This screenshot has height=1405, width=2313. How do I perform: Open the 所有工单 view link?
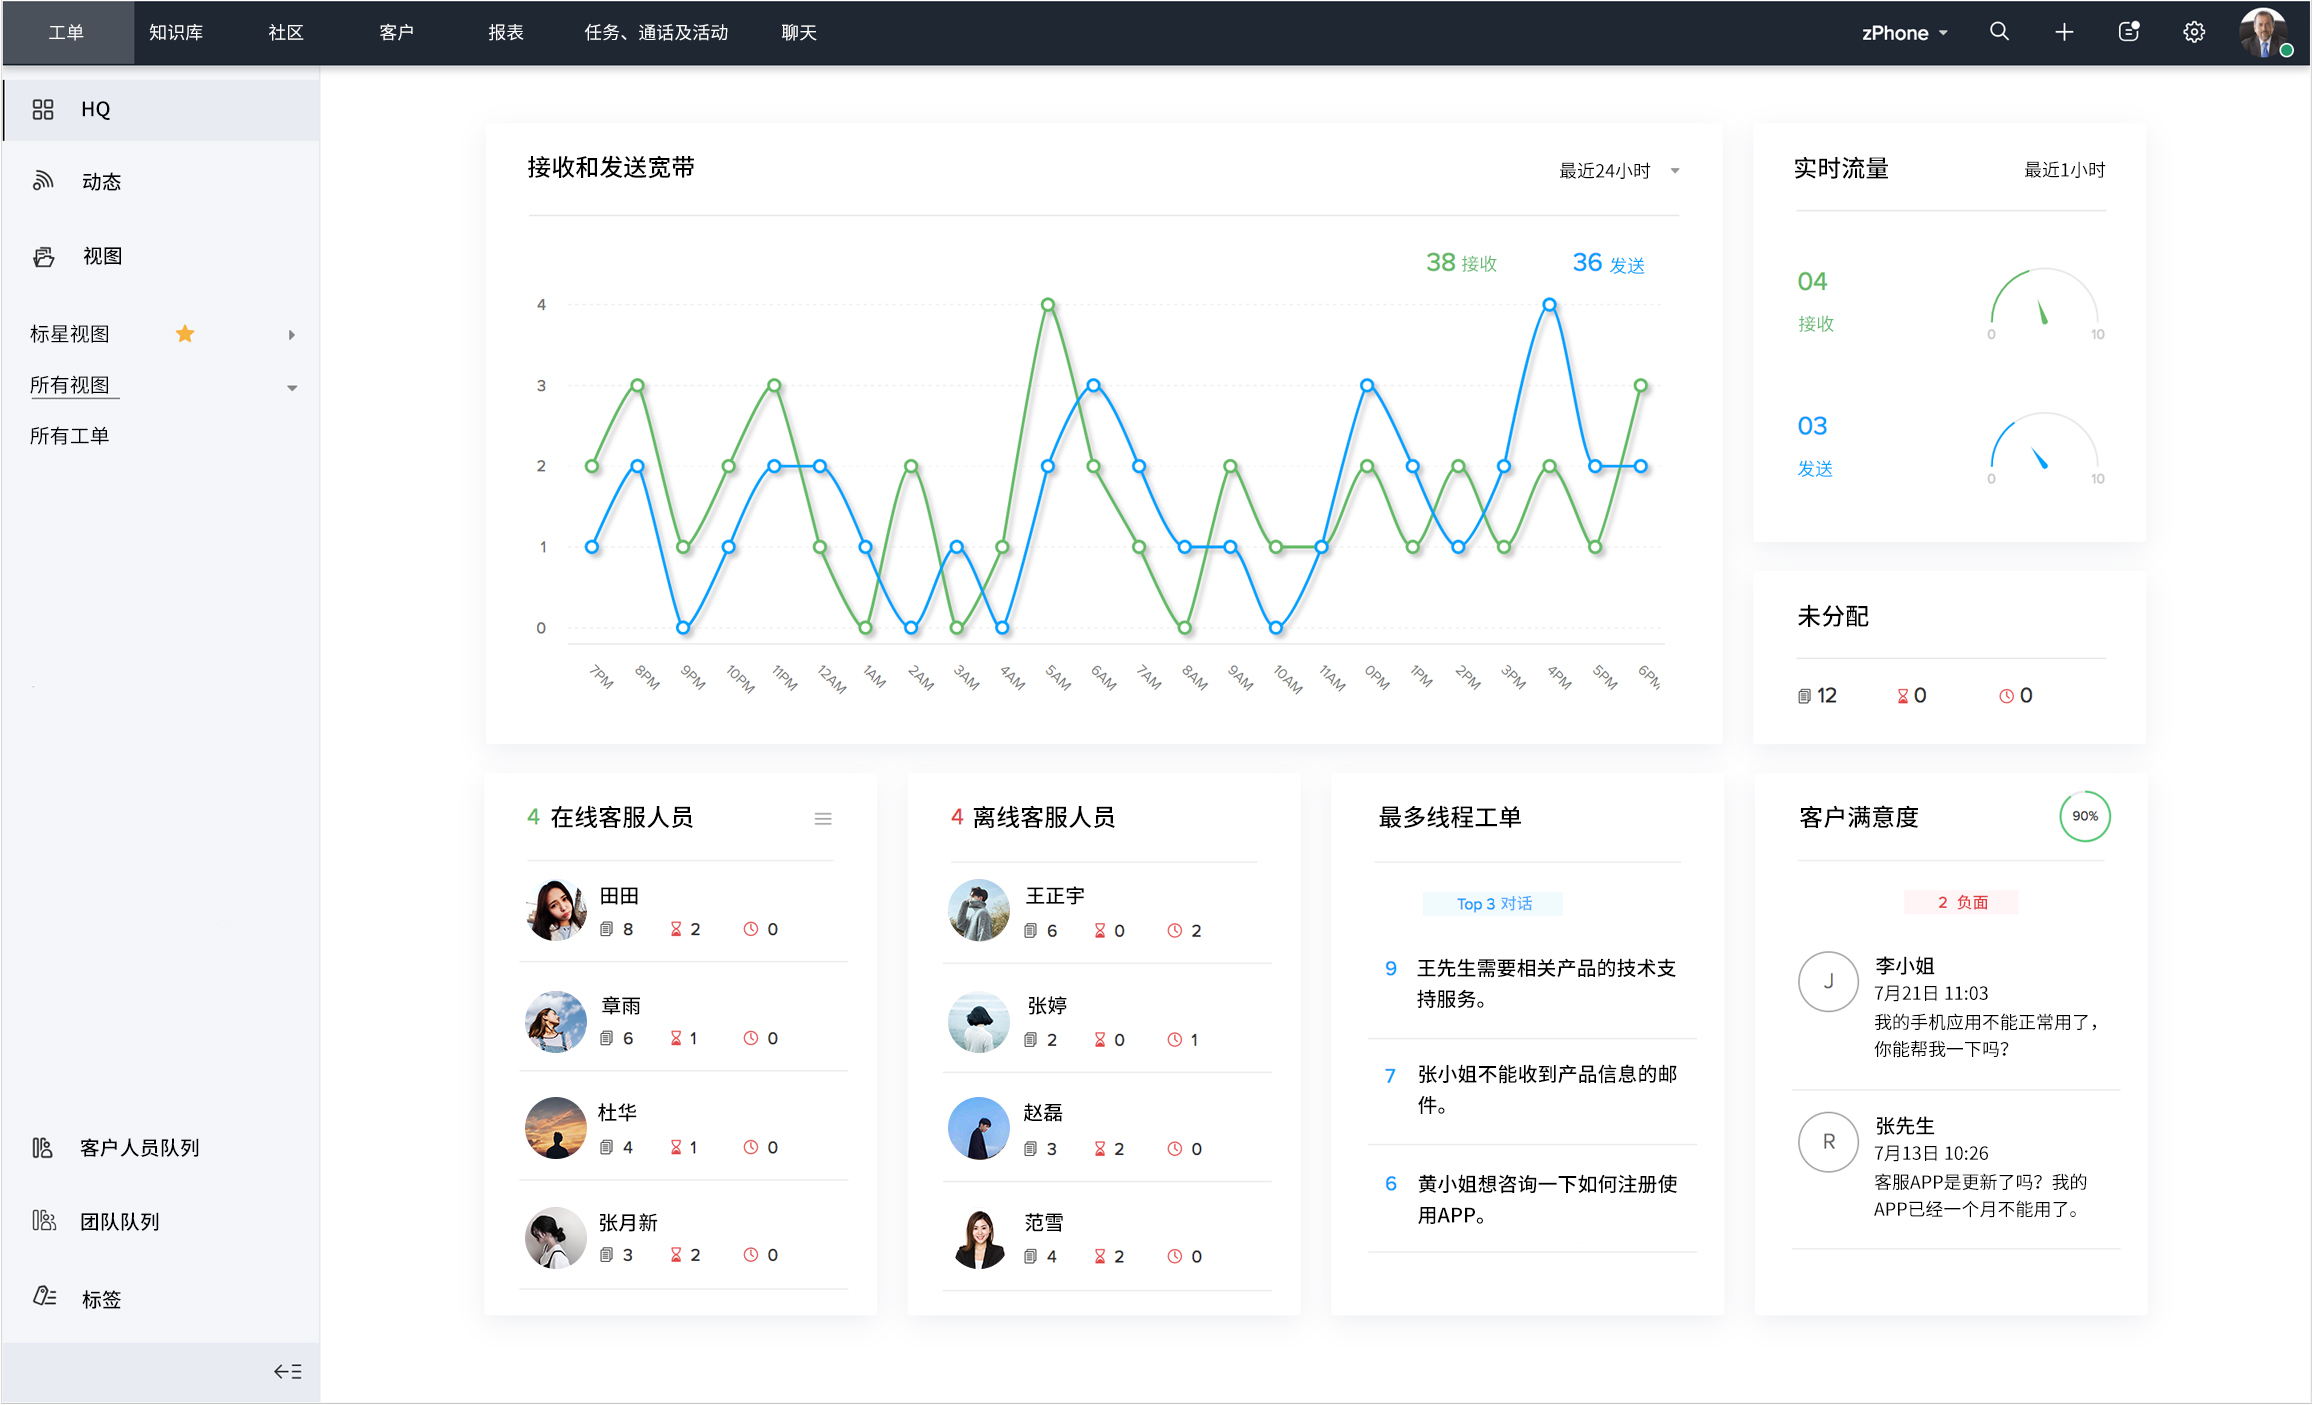click(70, 436)
